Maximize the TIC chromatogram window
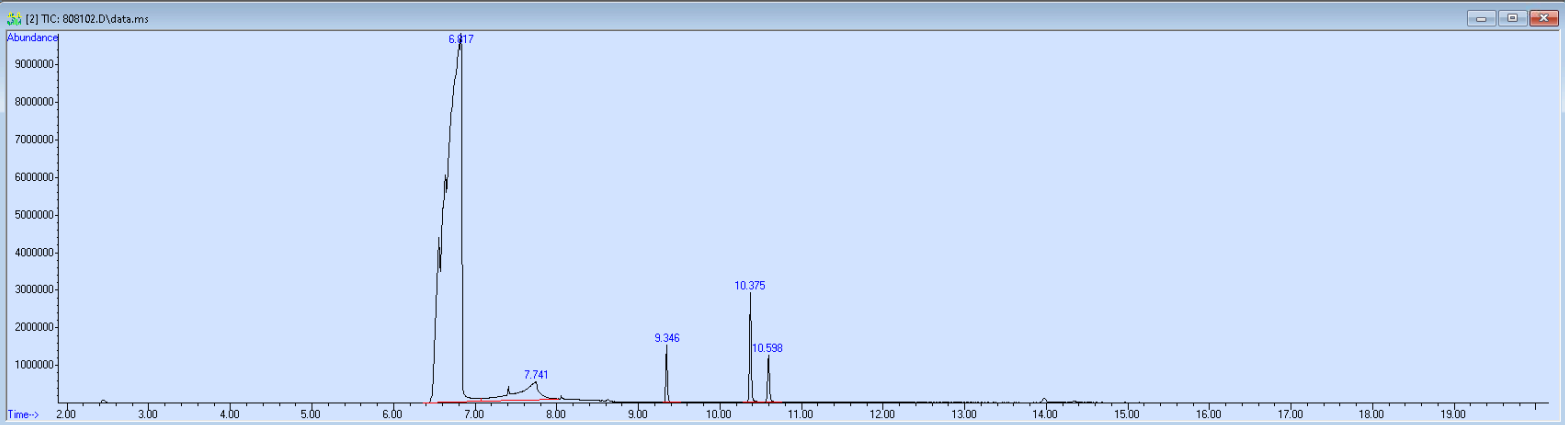1565x425 pixels. coord(1511,18)
